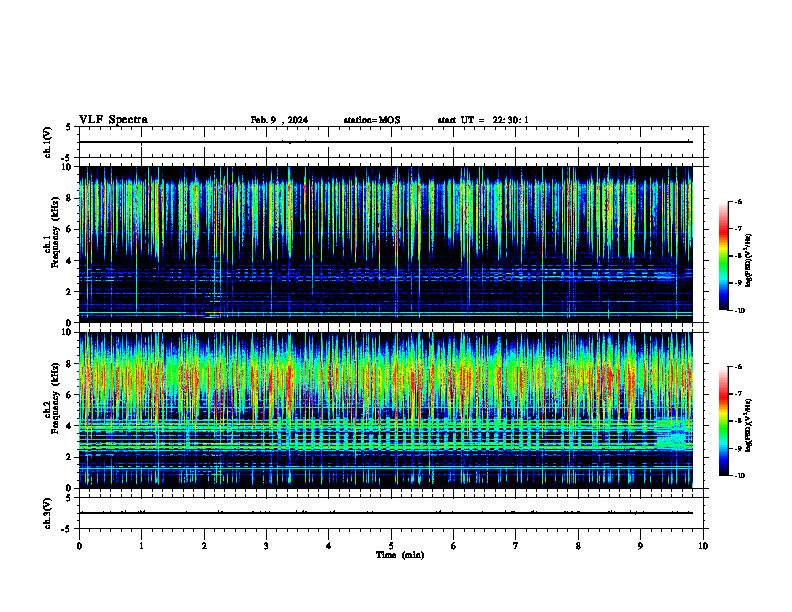Click time axis tick label "6"
Screen dimensions: 792x612
click(454, 546)
